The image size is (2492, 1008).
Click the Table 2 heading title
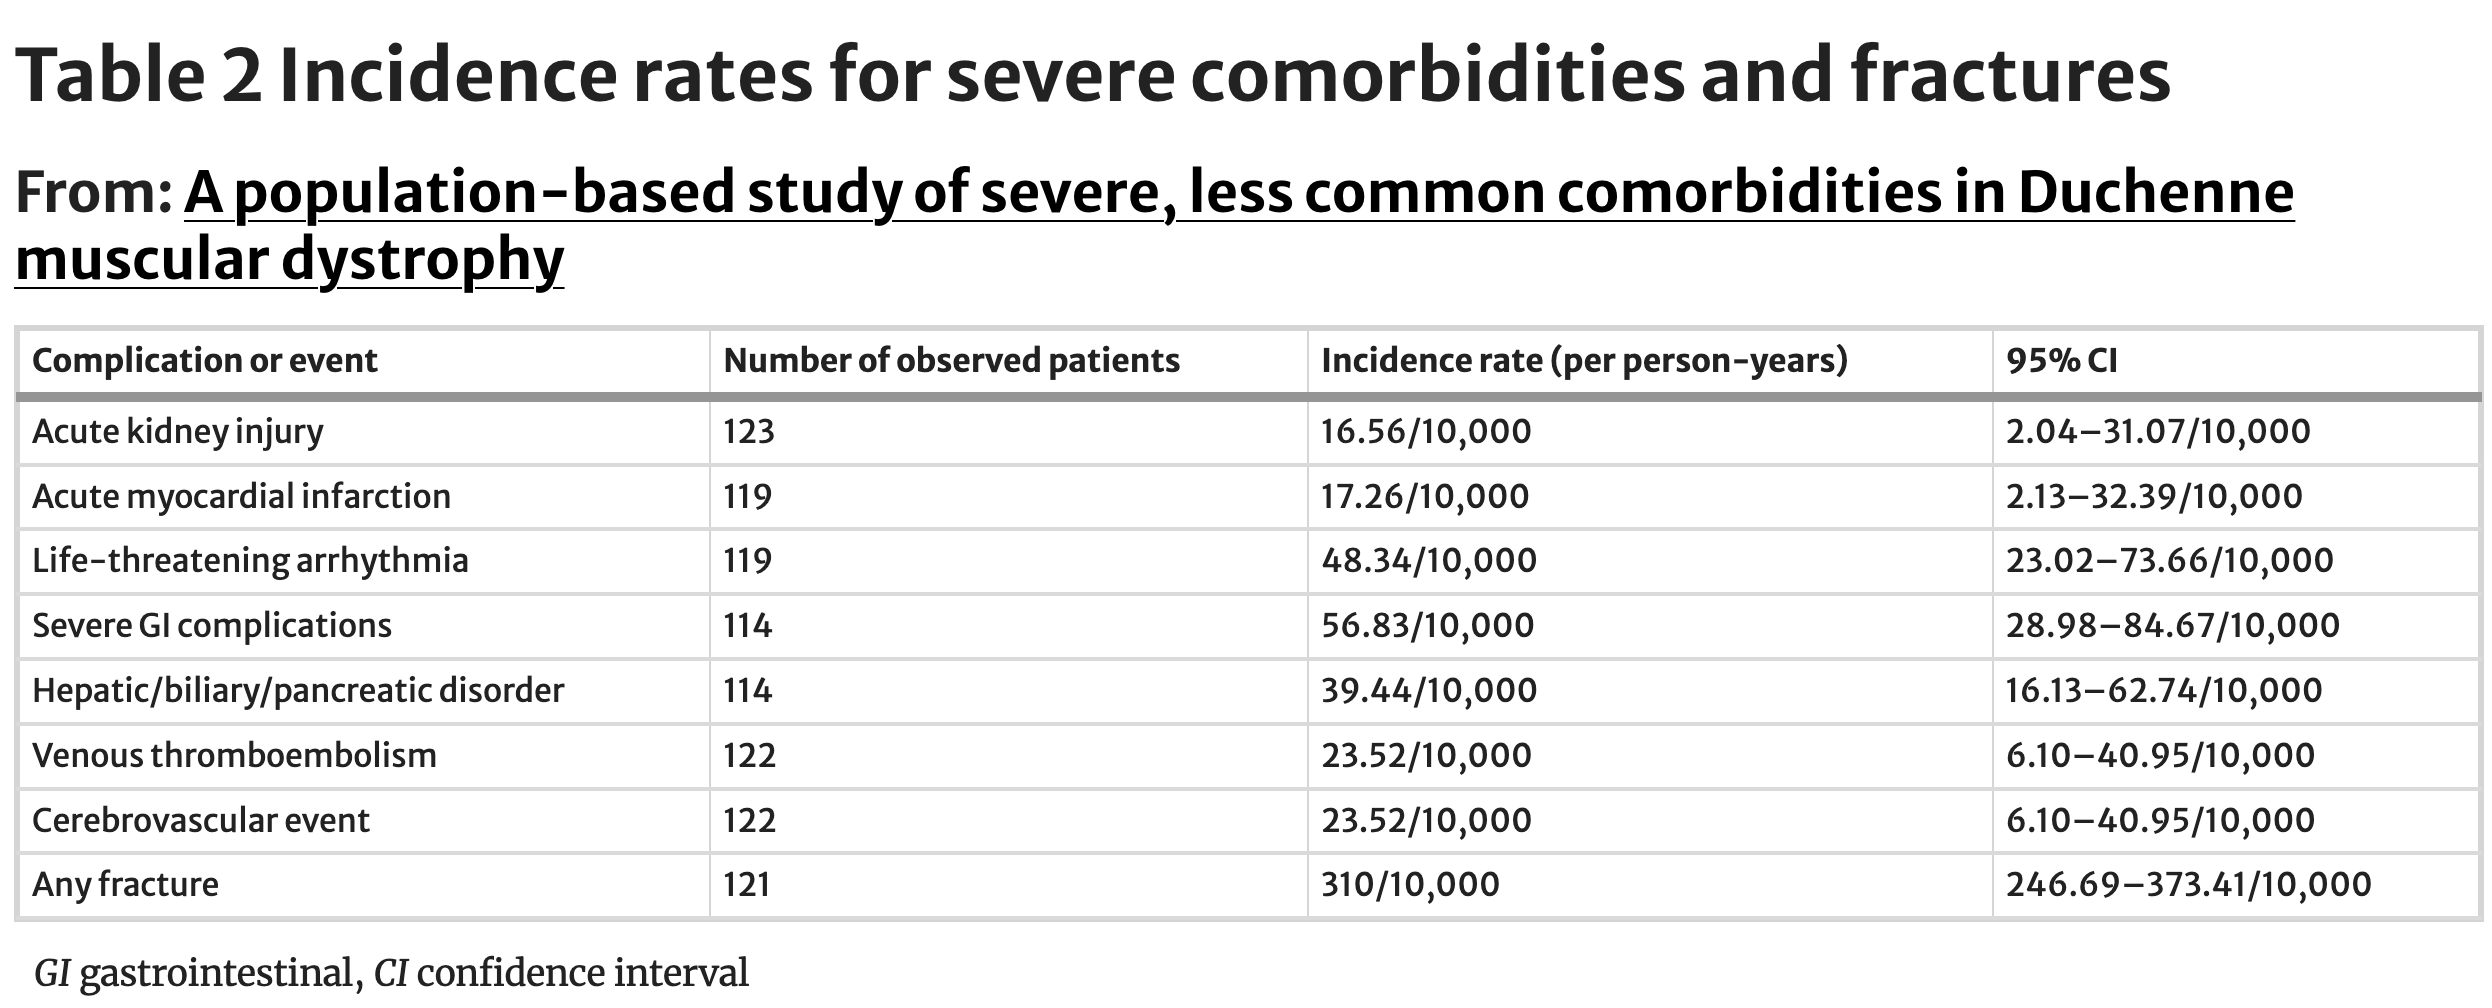click(1093, 75)
